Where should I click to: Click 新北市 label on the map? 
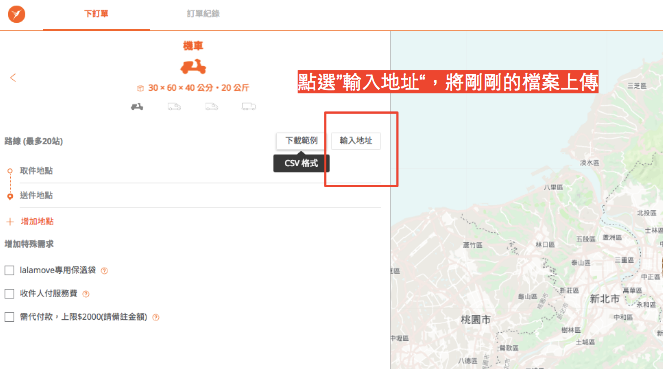coord(605,299)
